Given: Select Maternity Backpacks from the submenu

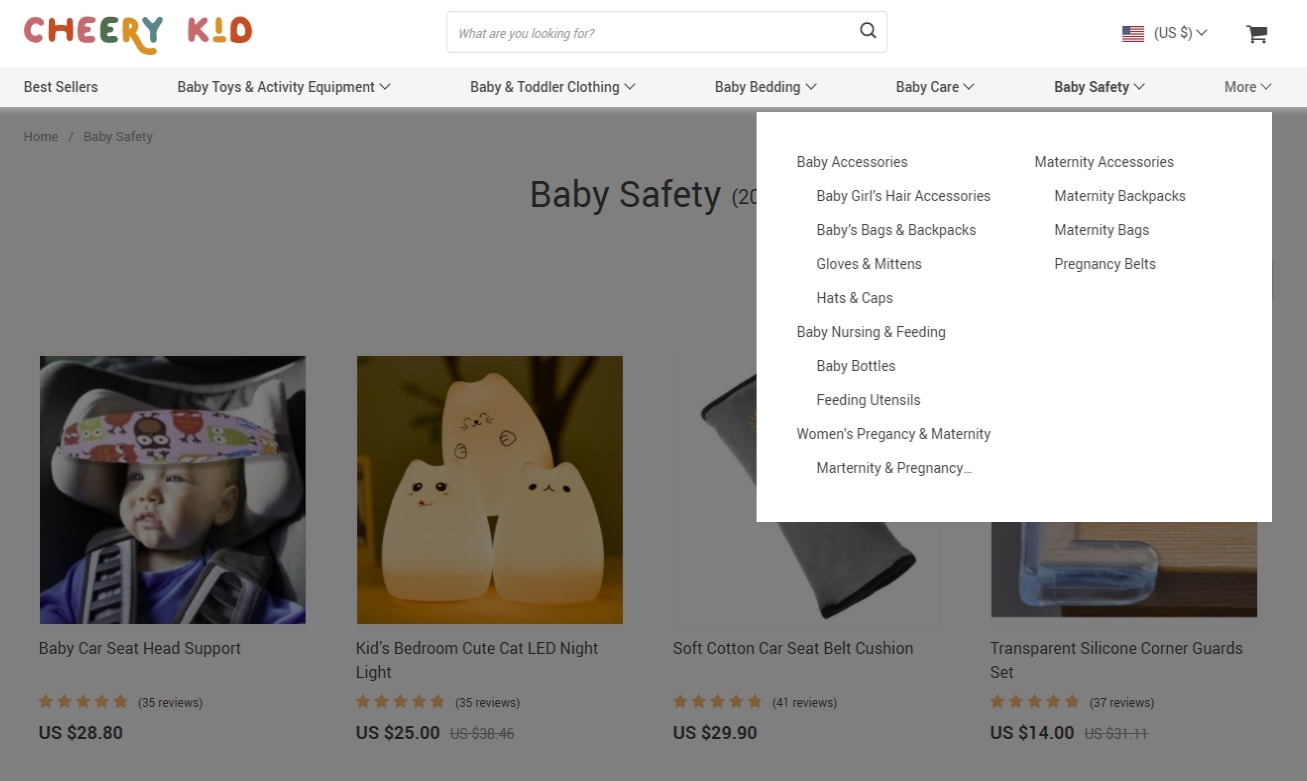Looking at the screenshot, I should (1119, 196).
